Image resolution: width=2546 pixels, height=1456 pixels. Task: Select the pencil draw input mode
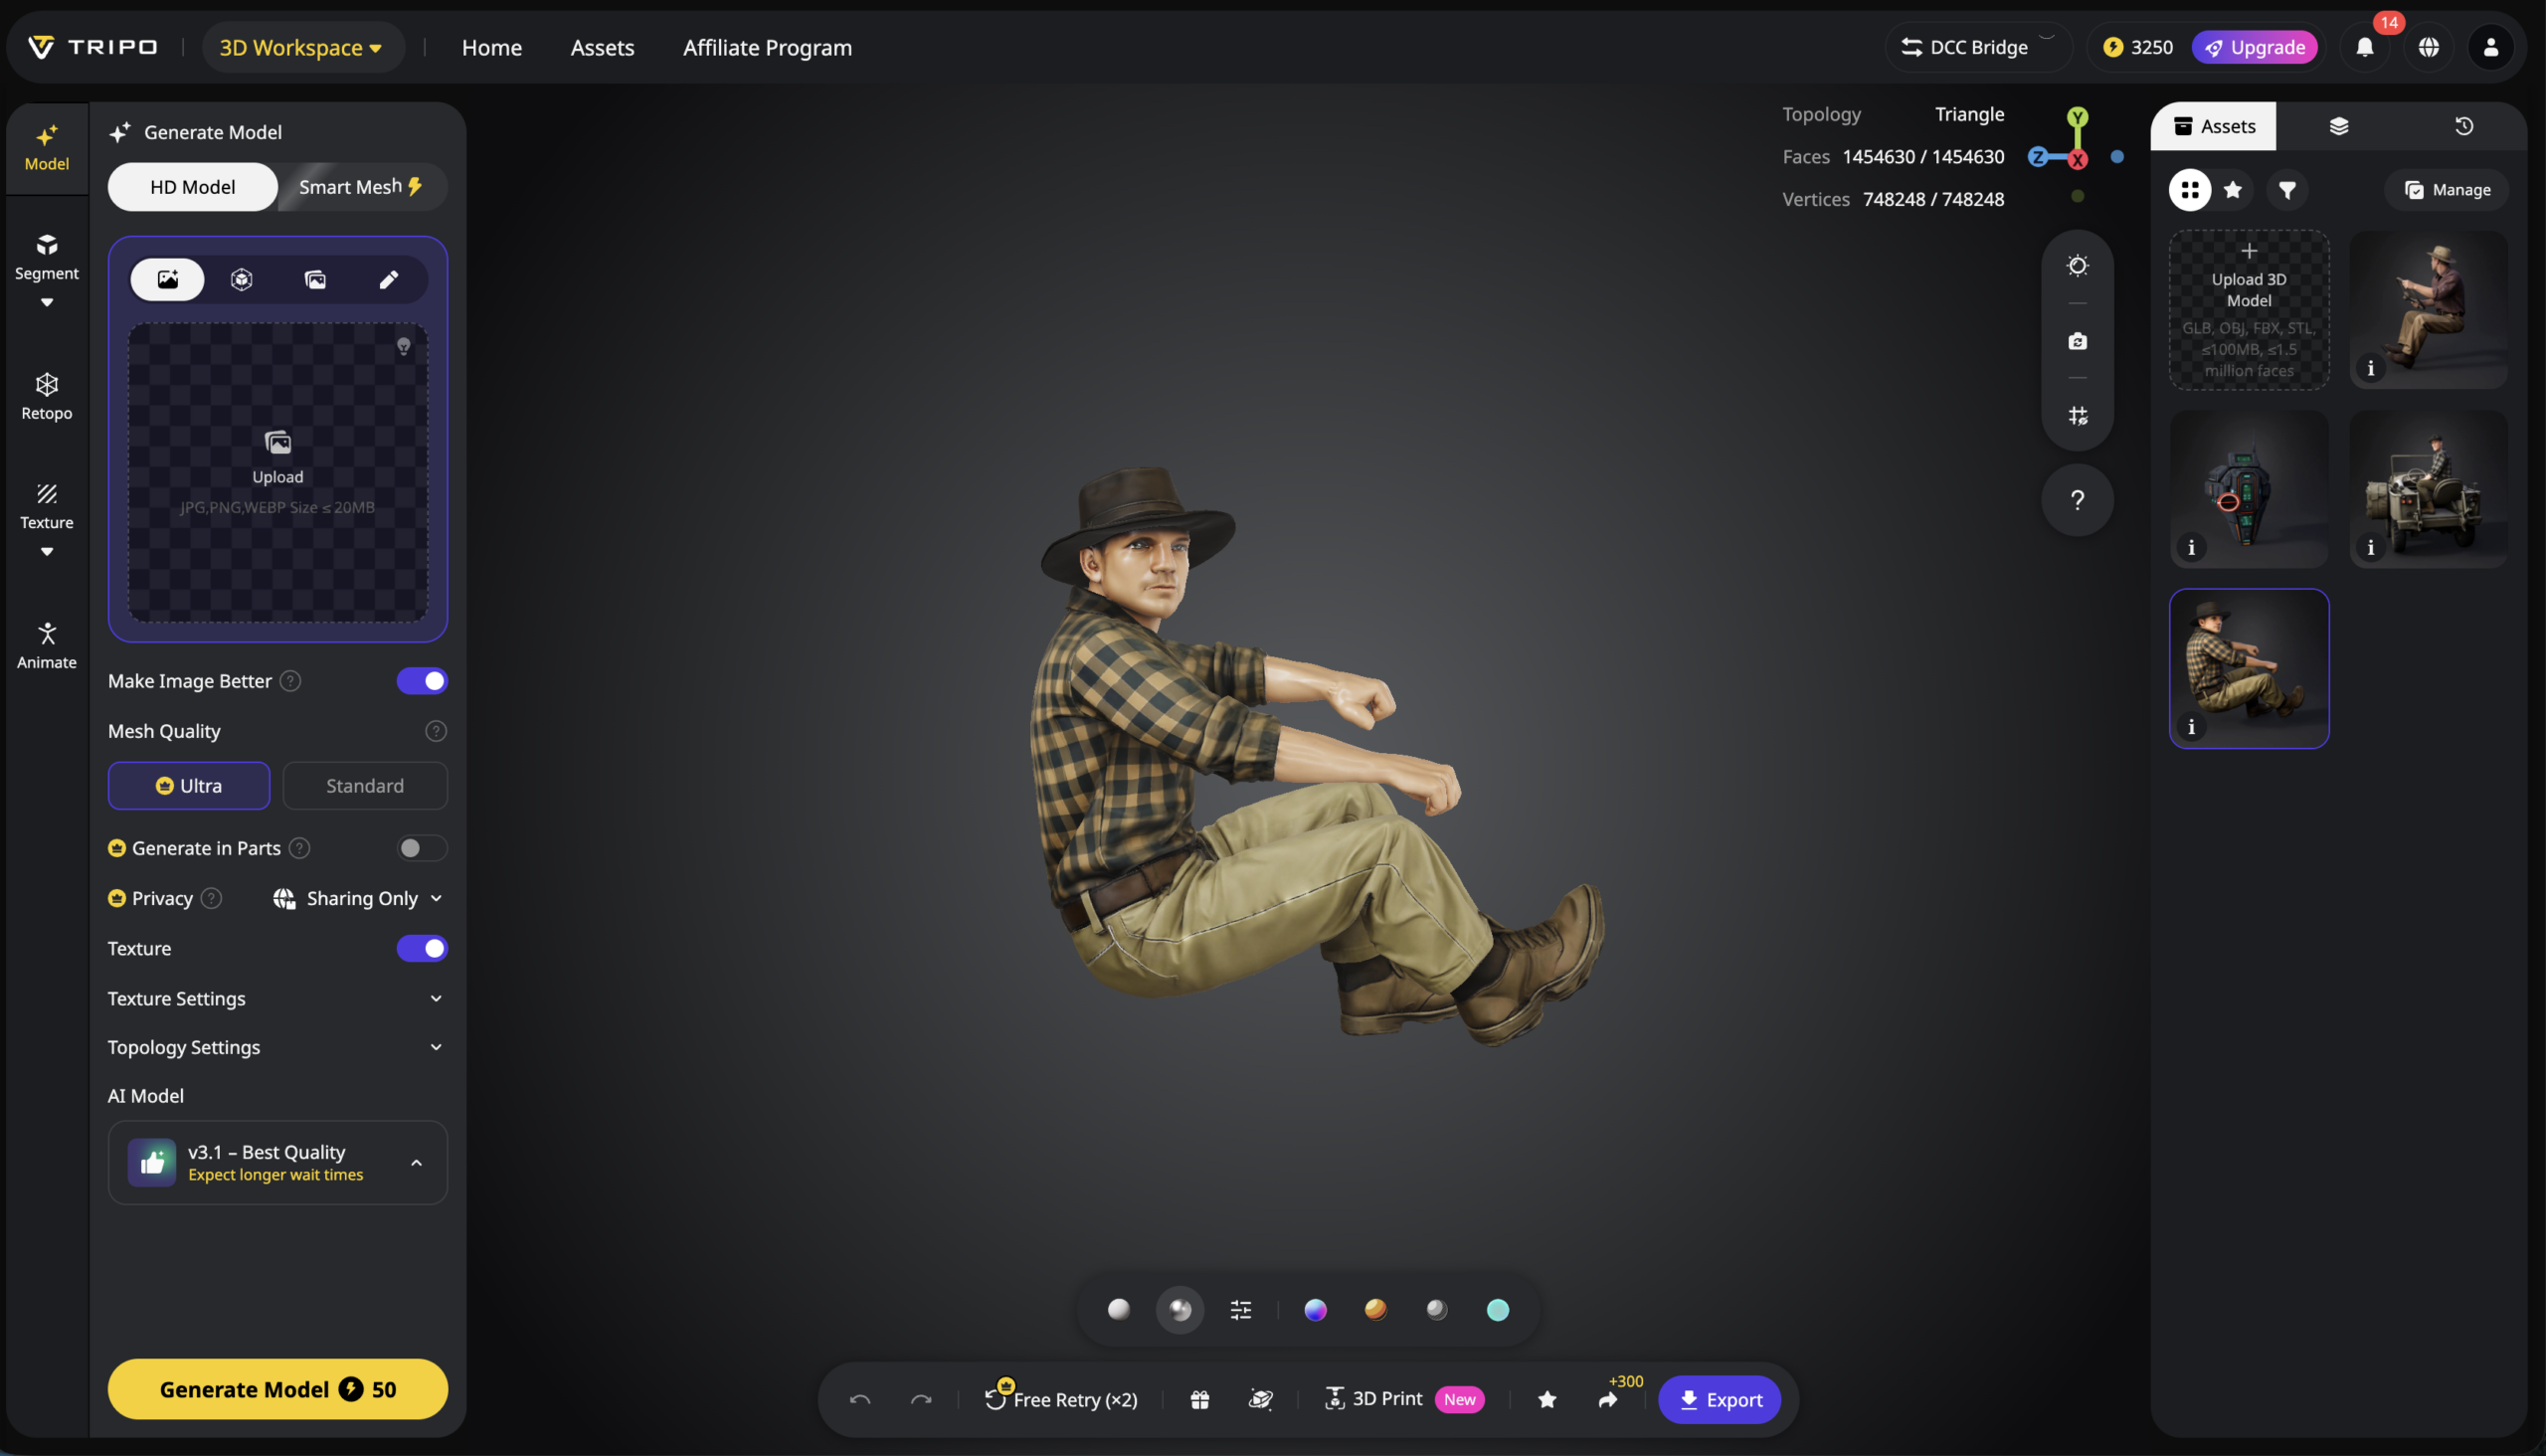(388, 279)
